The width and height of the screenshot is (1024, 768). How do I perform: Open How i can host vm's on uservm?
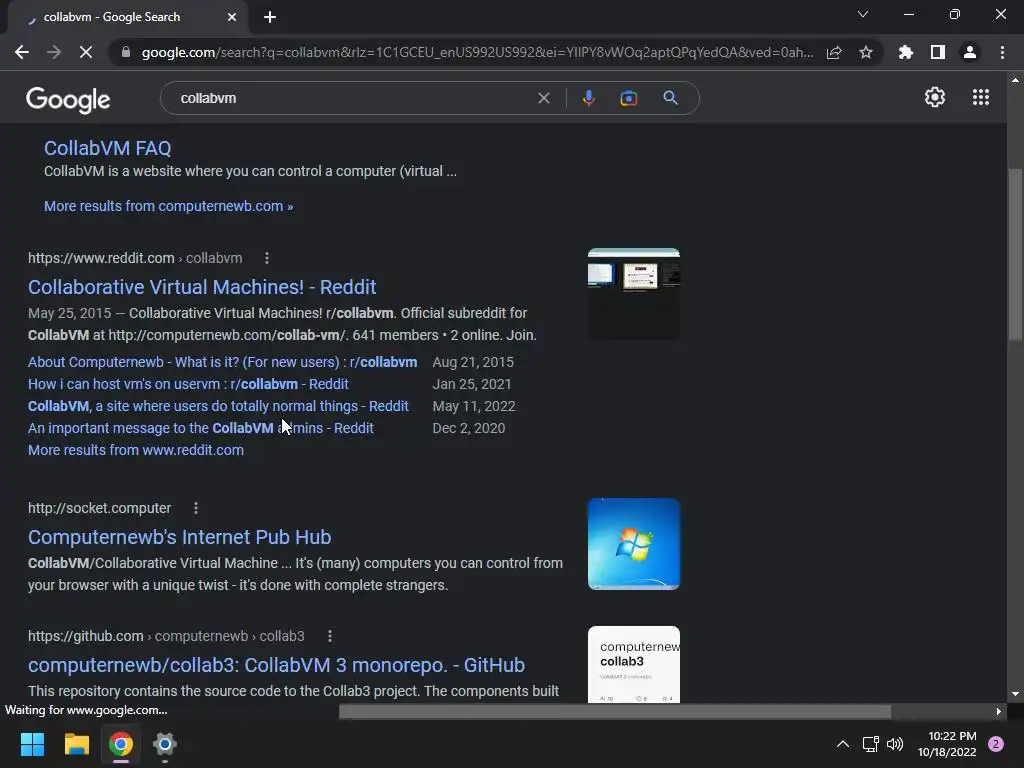tap(188, 384)
